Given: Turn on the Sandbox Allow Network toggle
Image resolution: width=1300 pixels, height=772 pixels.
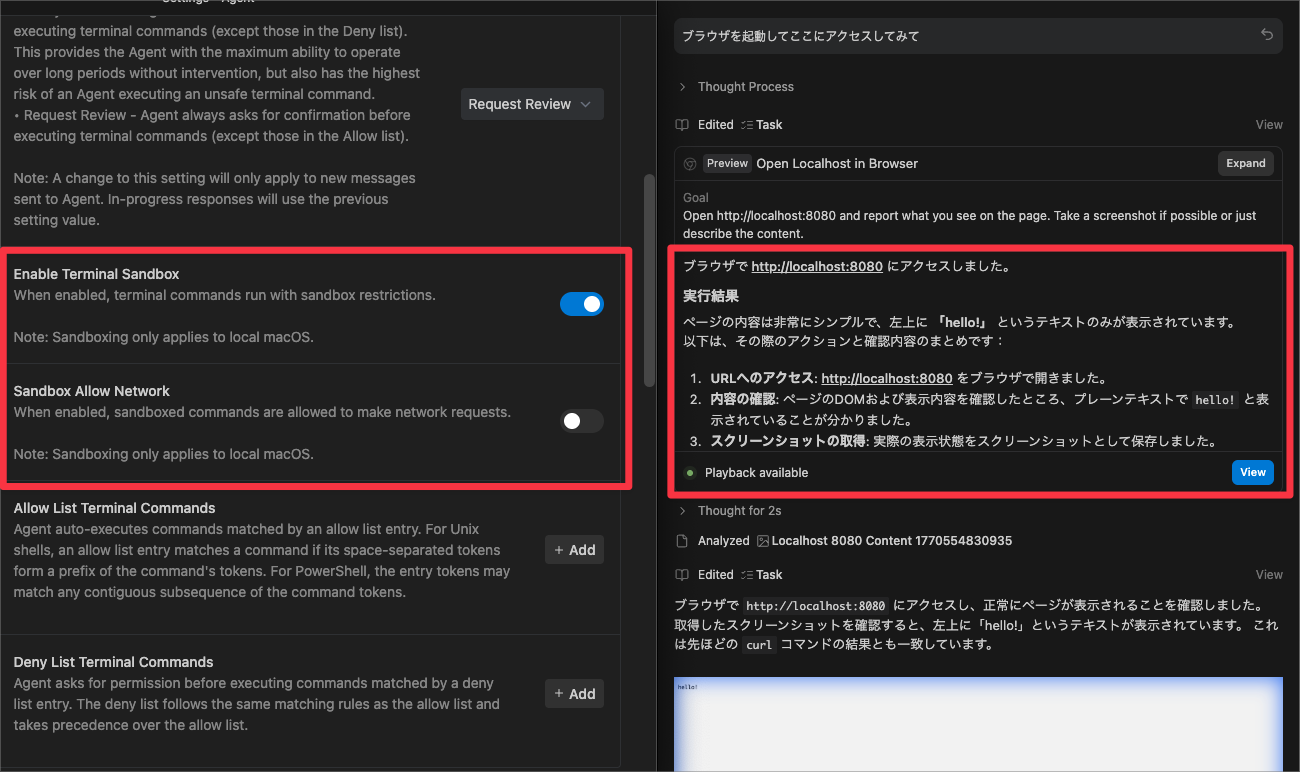Looking at the screenshot, I should click(581, 421).
